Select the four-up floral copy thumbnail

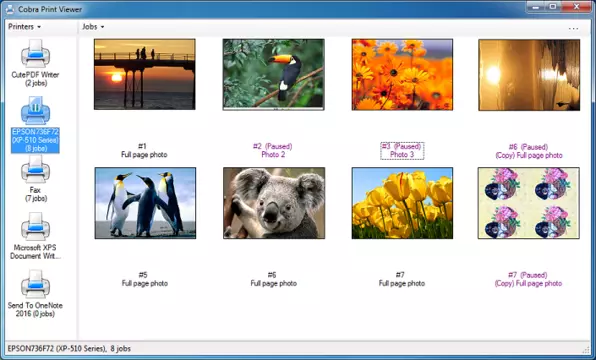tap(529, 203)
